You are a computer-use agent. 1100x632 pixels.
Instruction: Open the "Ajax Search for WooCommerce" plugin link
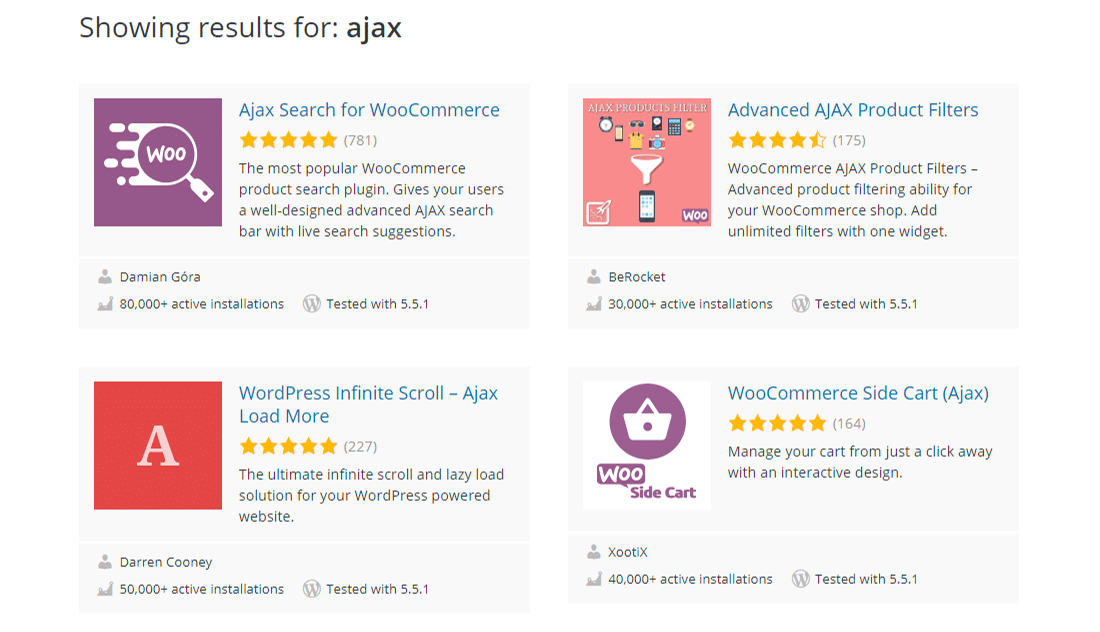pos(367,110)
